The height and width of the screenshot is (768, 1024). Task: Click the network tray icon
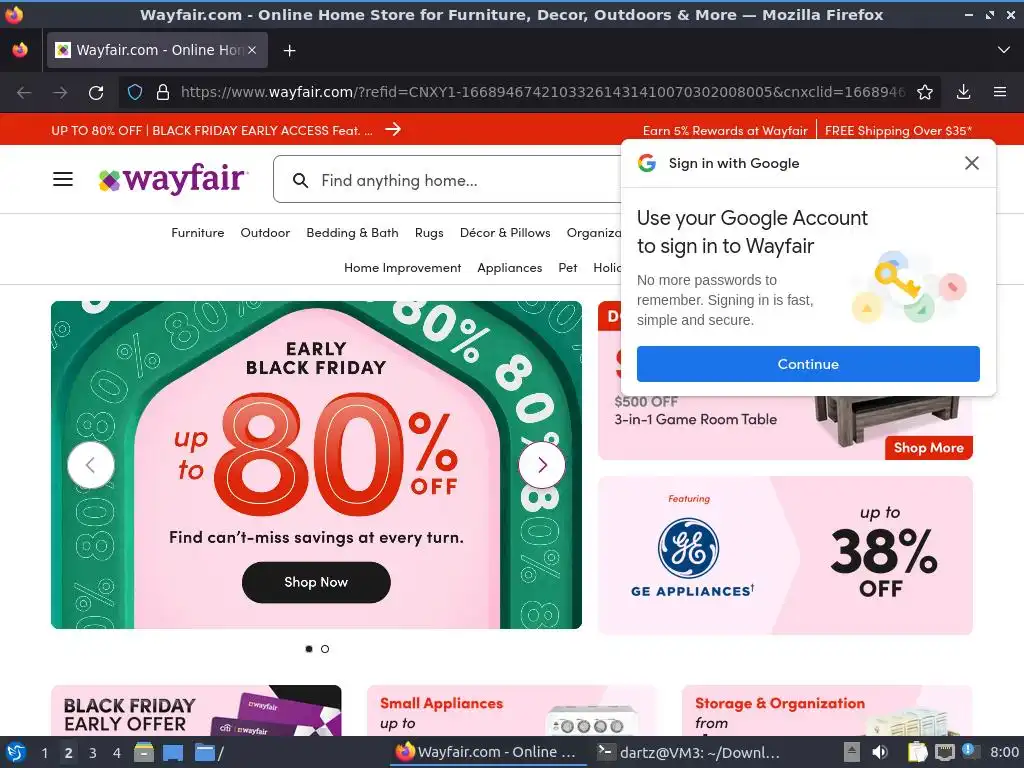(x=944, y=752)
